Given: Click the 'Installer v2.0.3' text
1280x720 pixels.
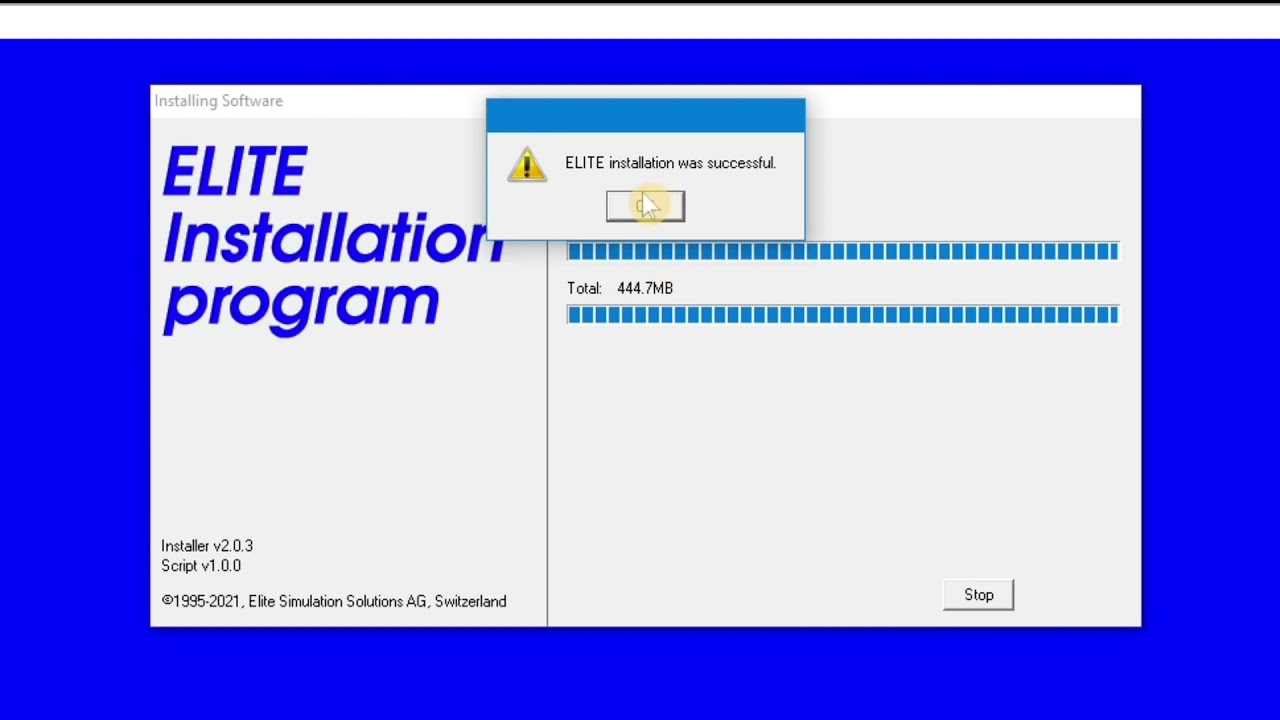Looking at the screenshot, I should (207, 546).
